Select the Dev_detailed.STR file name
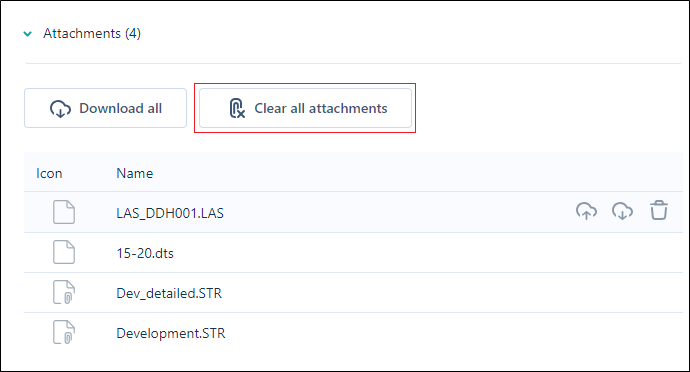 point(169,293)
